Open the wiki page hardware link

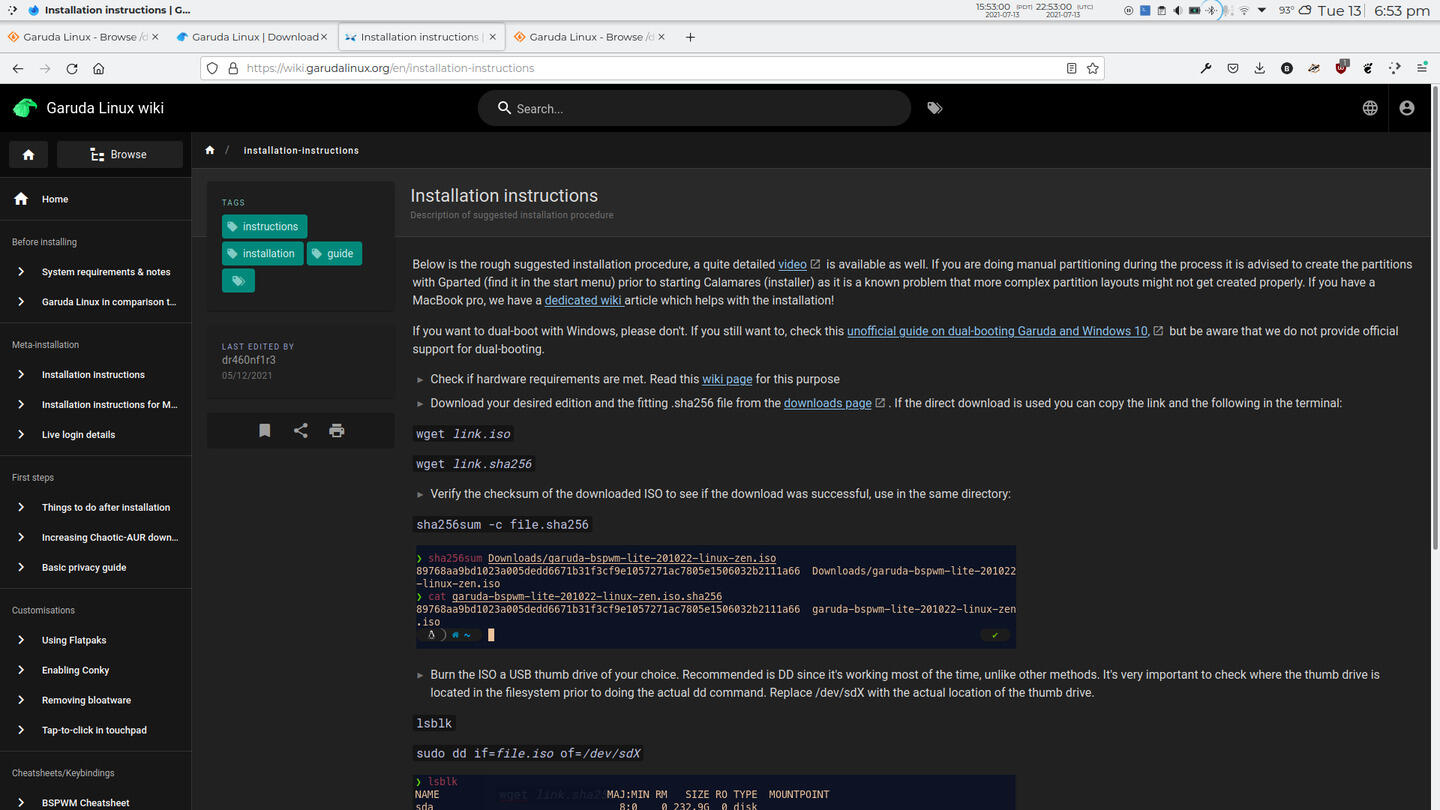click(727, 380)
